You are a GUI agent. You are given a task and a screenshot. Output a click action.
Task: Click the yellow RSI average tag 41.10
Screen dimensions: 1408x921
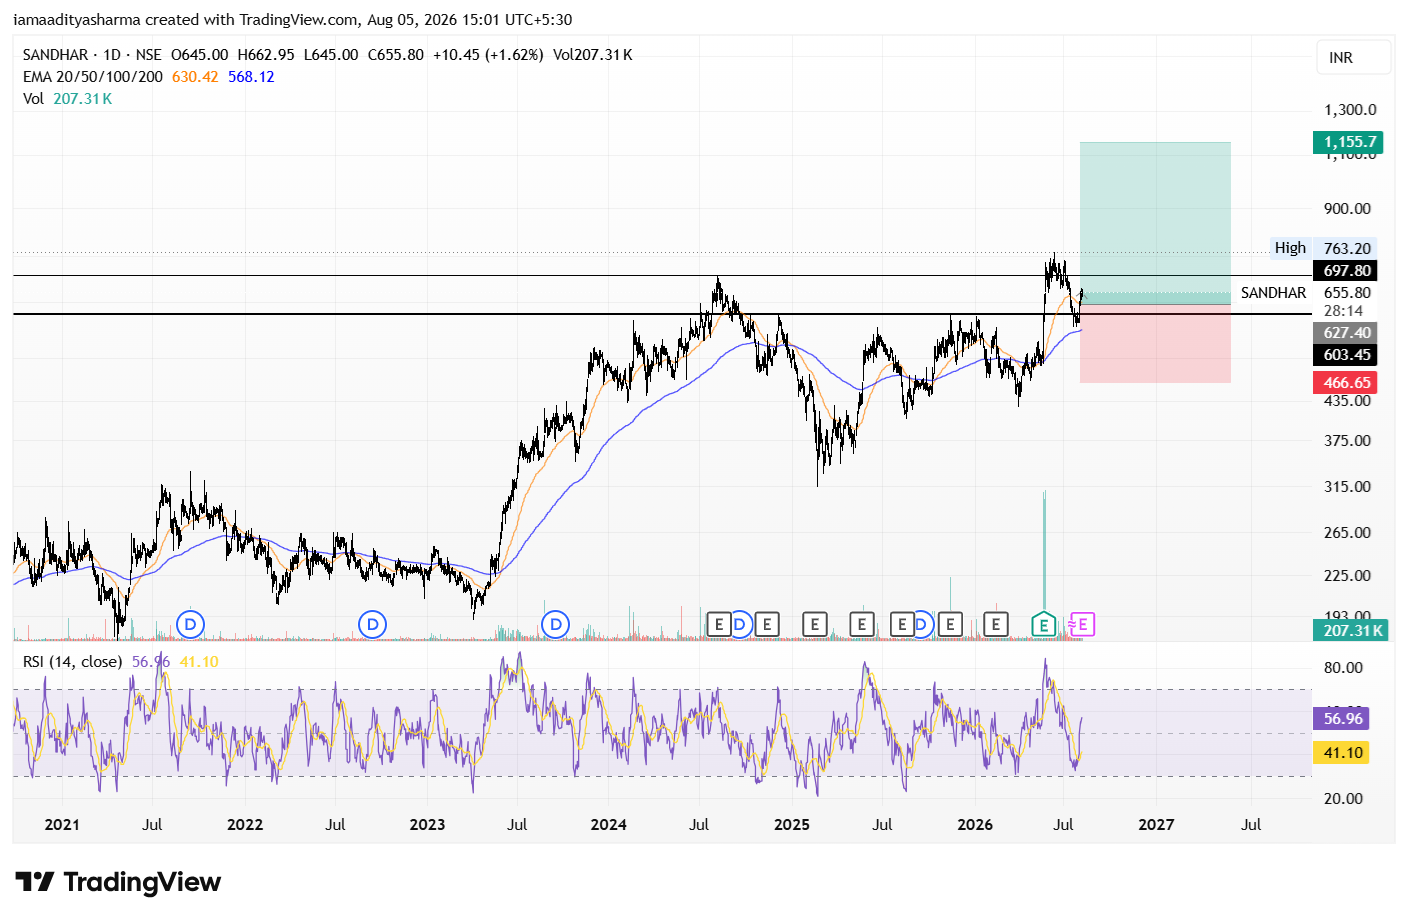click(x=1341, y=753)
